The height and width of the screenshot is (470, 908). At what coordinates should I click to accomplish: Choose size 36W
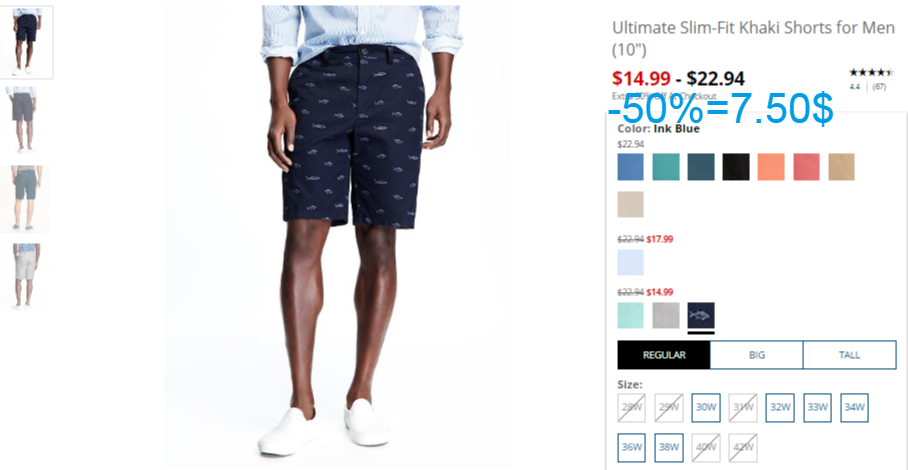tap(632, 447)
